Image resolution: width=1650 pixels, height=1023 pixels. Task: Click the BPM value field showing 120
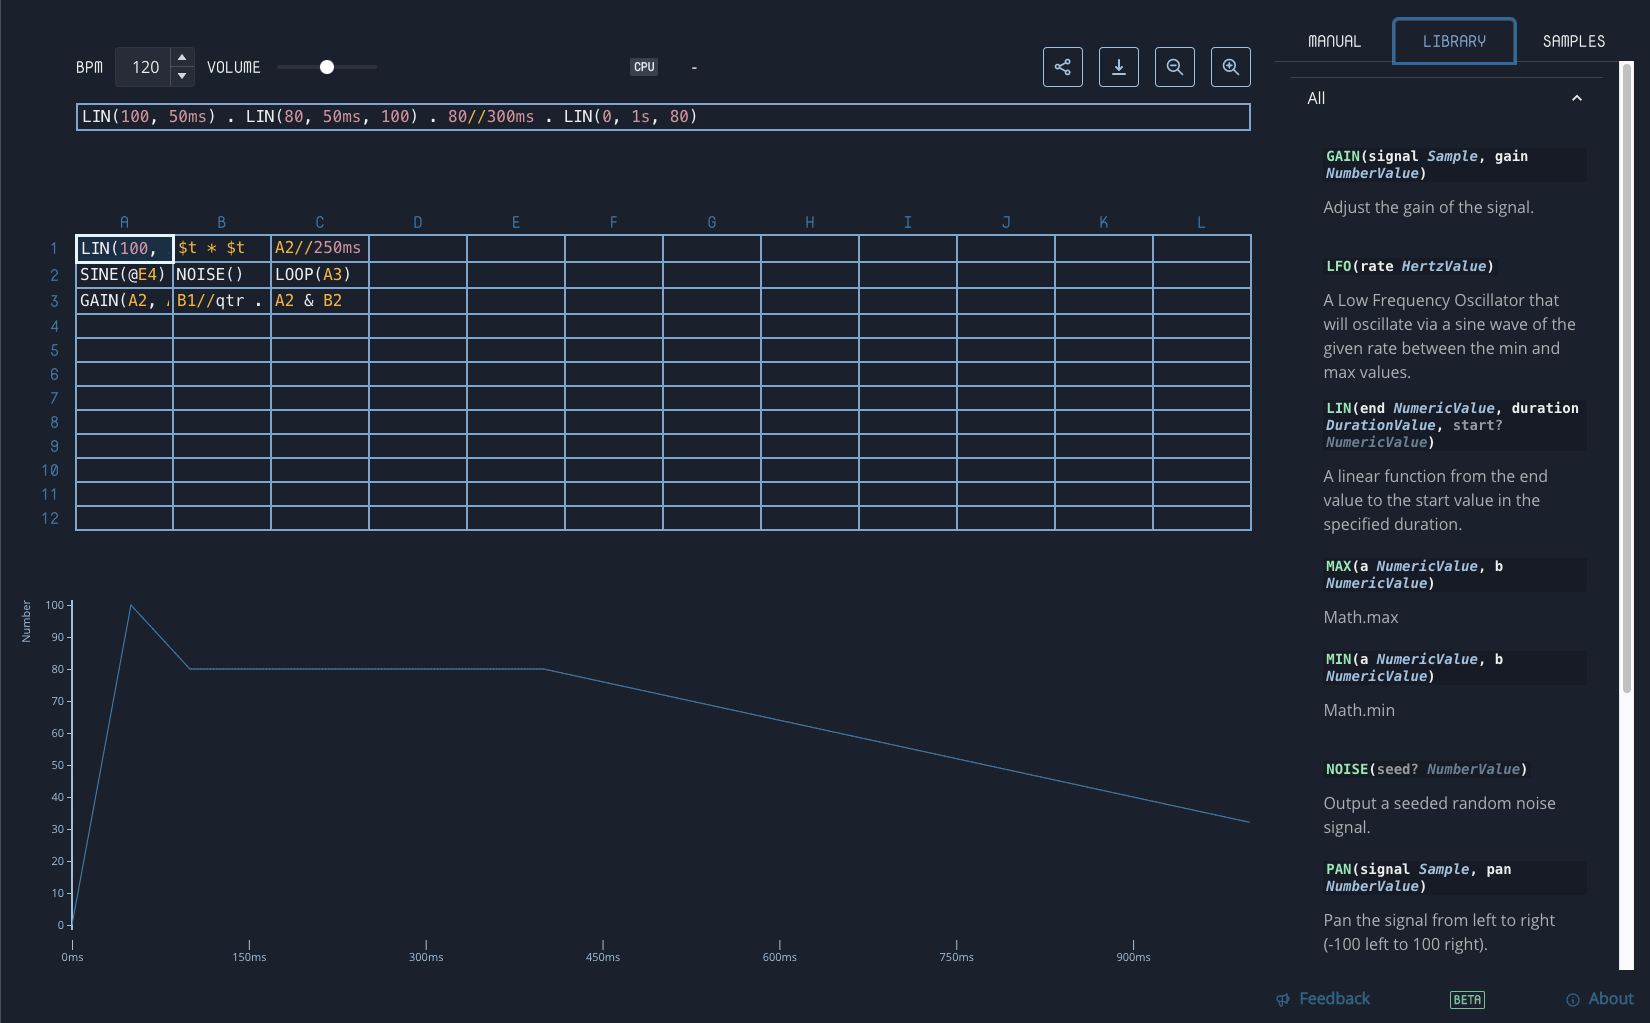coord(144,67)
